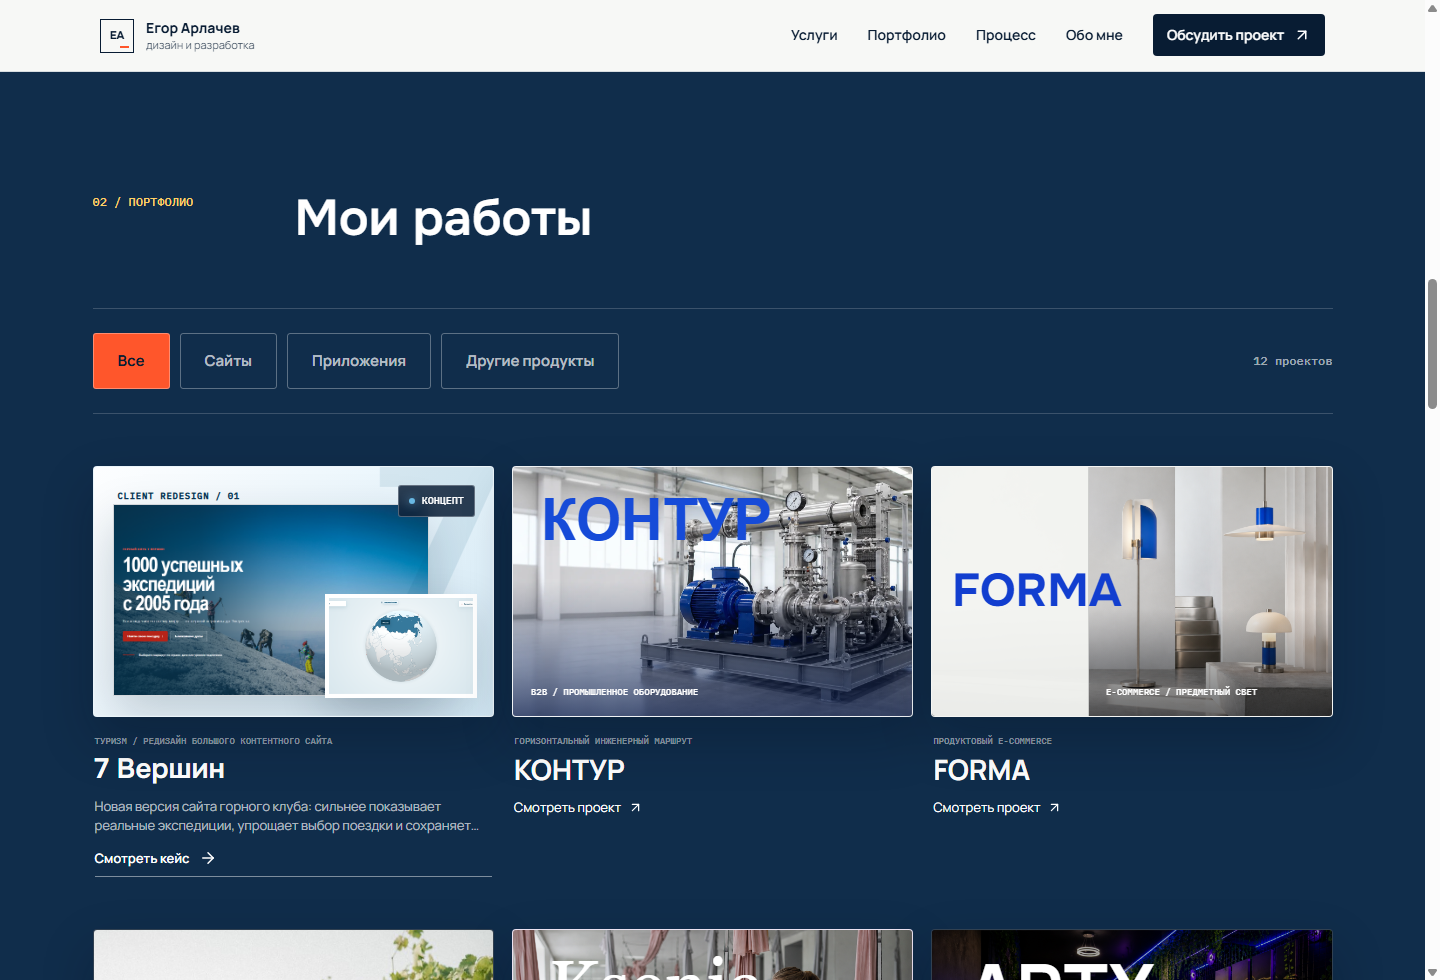
Task: Click the 7 Вершин description text
Action: 286,816
